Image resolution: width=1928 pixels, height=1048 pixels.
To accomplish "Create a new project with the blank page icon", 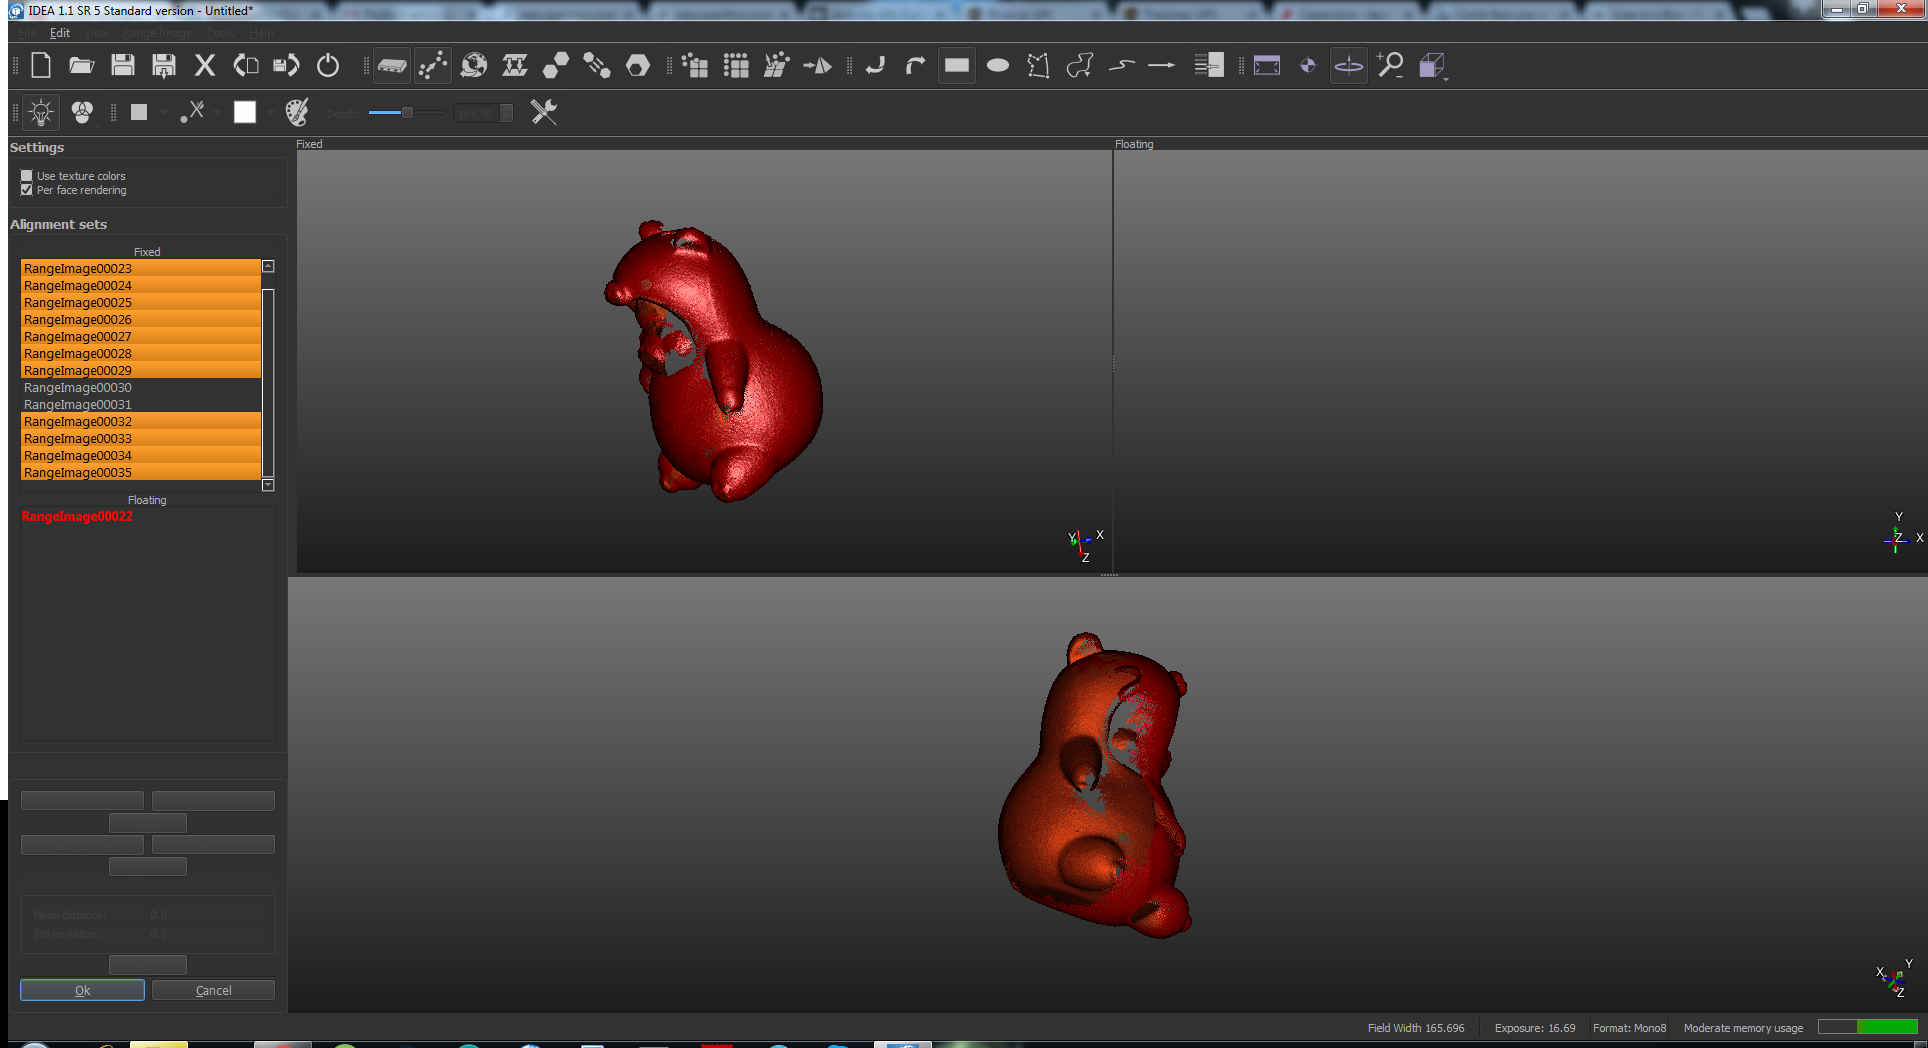I will [x=41, y=66].
